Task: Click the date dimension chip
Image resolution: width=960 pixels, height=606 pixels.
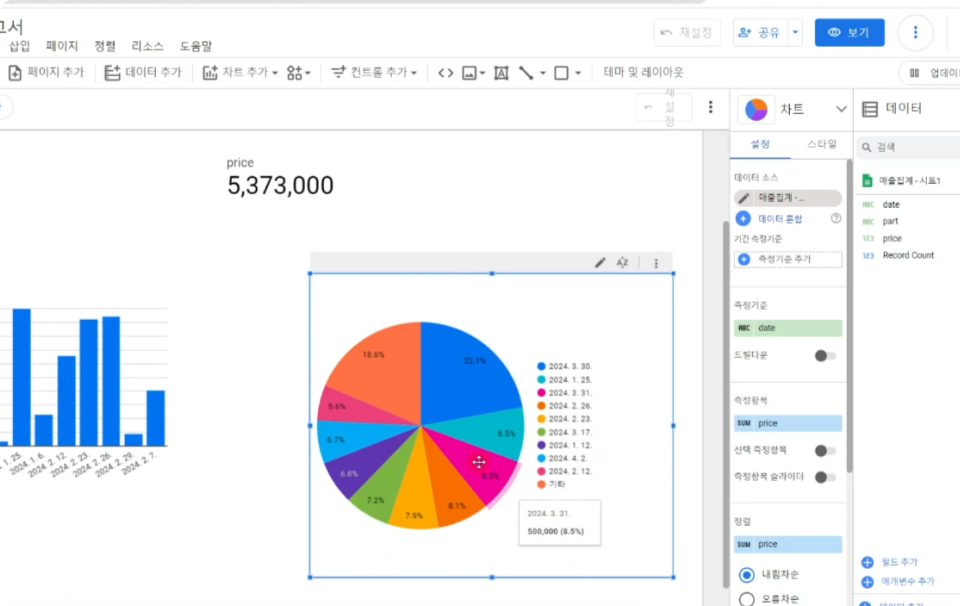Action: point(788,328)
